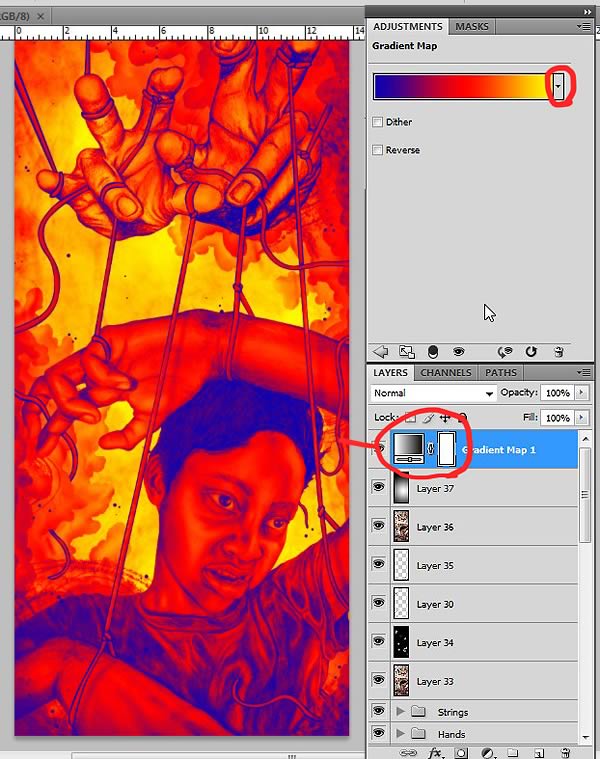Screen dimensions: 600x759
Task: Expand the Strings layer group
Action: coord(400,711)
